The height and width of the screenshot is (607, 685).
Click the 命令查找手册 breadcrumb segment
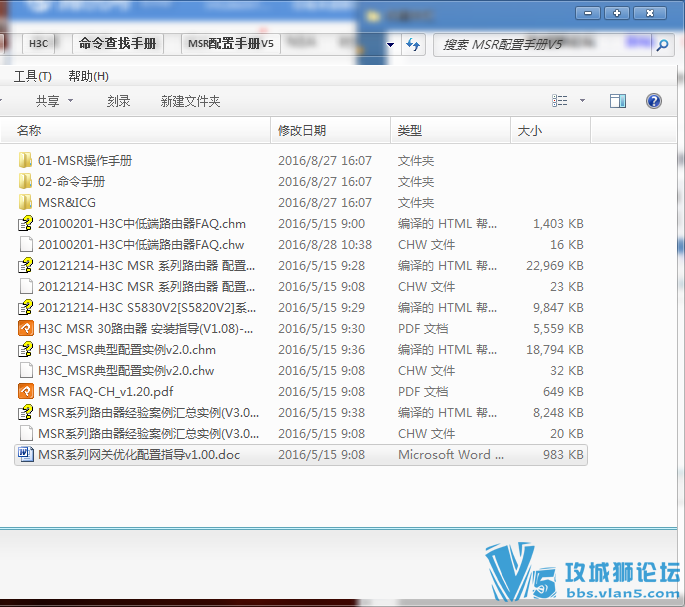[118, 44]
